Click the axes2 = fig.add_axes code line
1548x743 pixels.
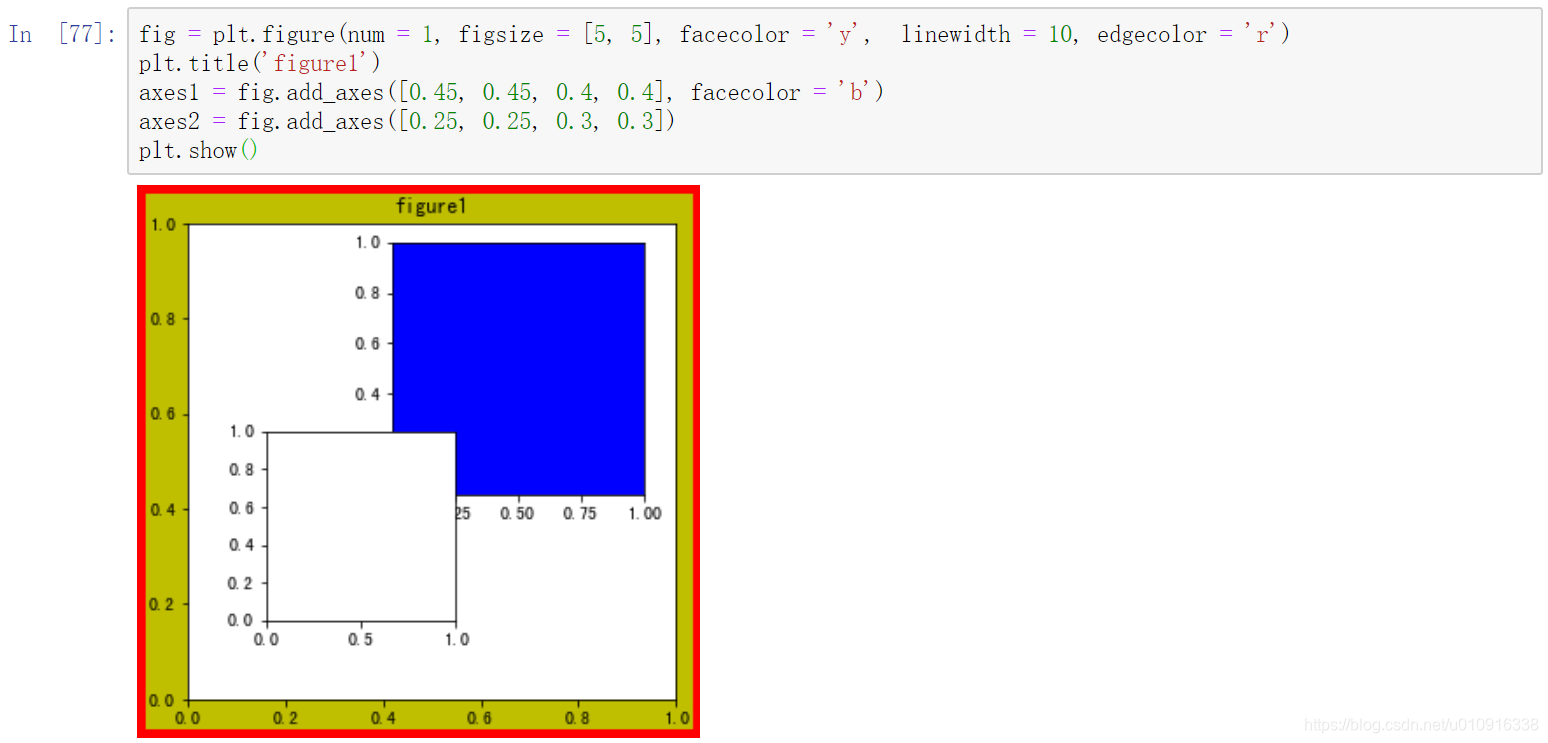(407, 122)
